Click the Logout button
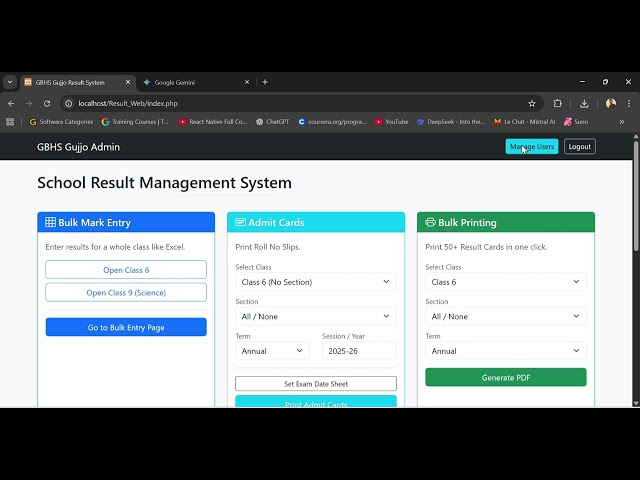This screenshot has width=640, height=480. click(x=580, y=147)
